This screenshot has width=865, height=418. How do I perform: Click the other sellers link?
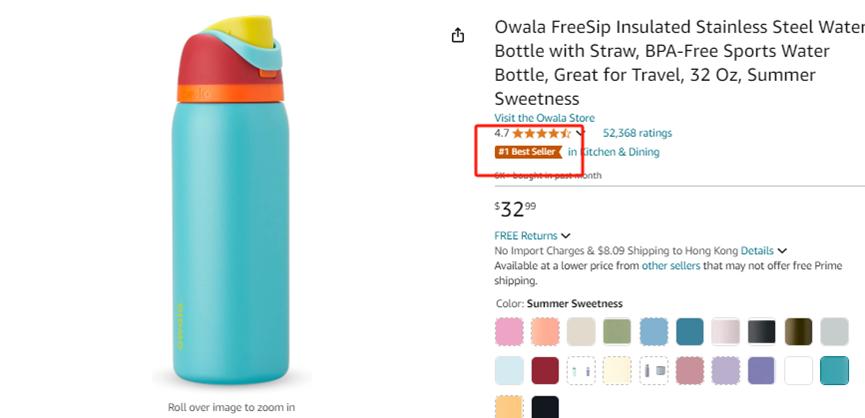tap(671, 266)
